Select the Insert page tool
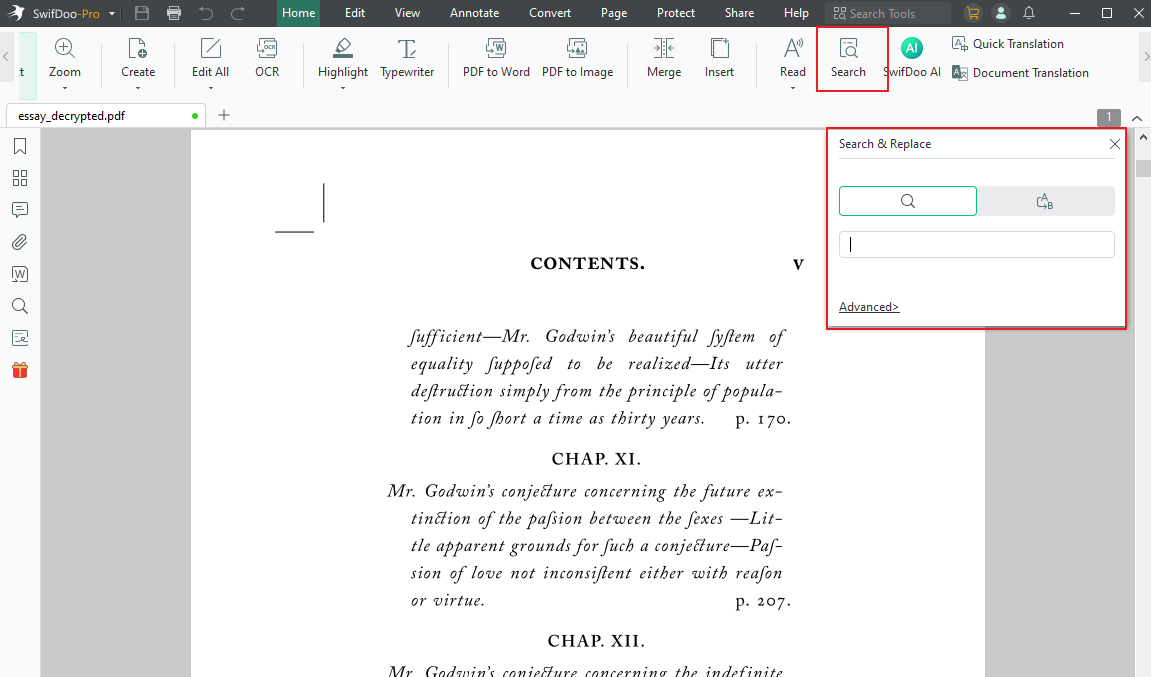This screenshot has width=1151, height=677. 719,59
